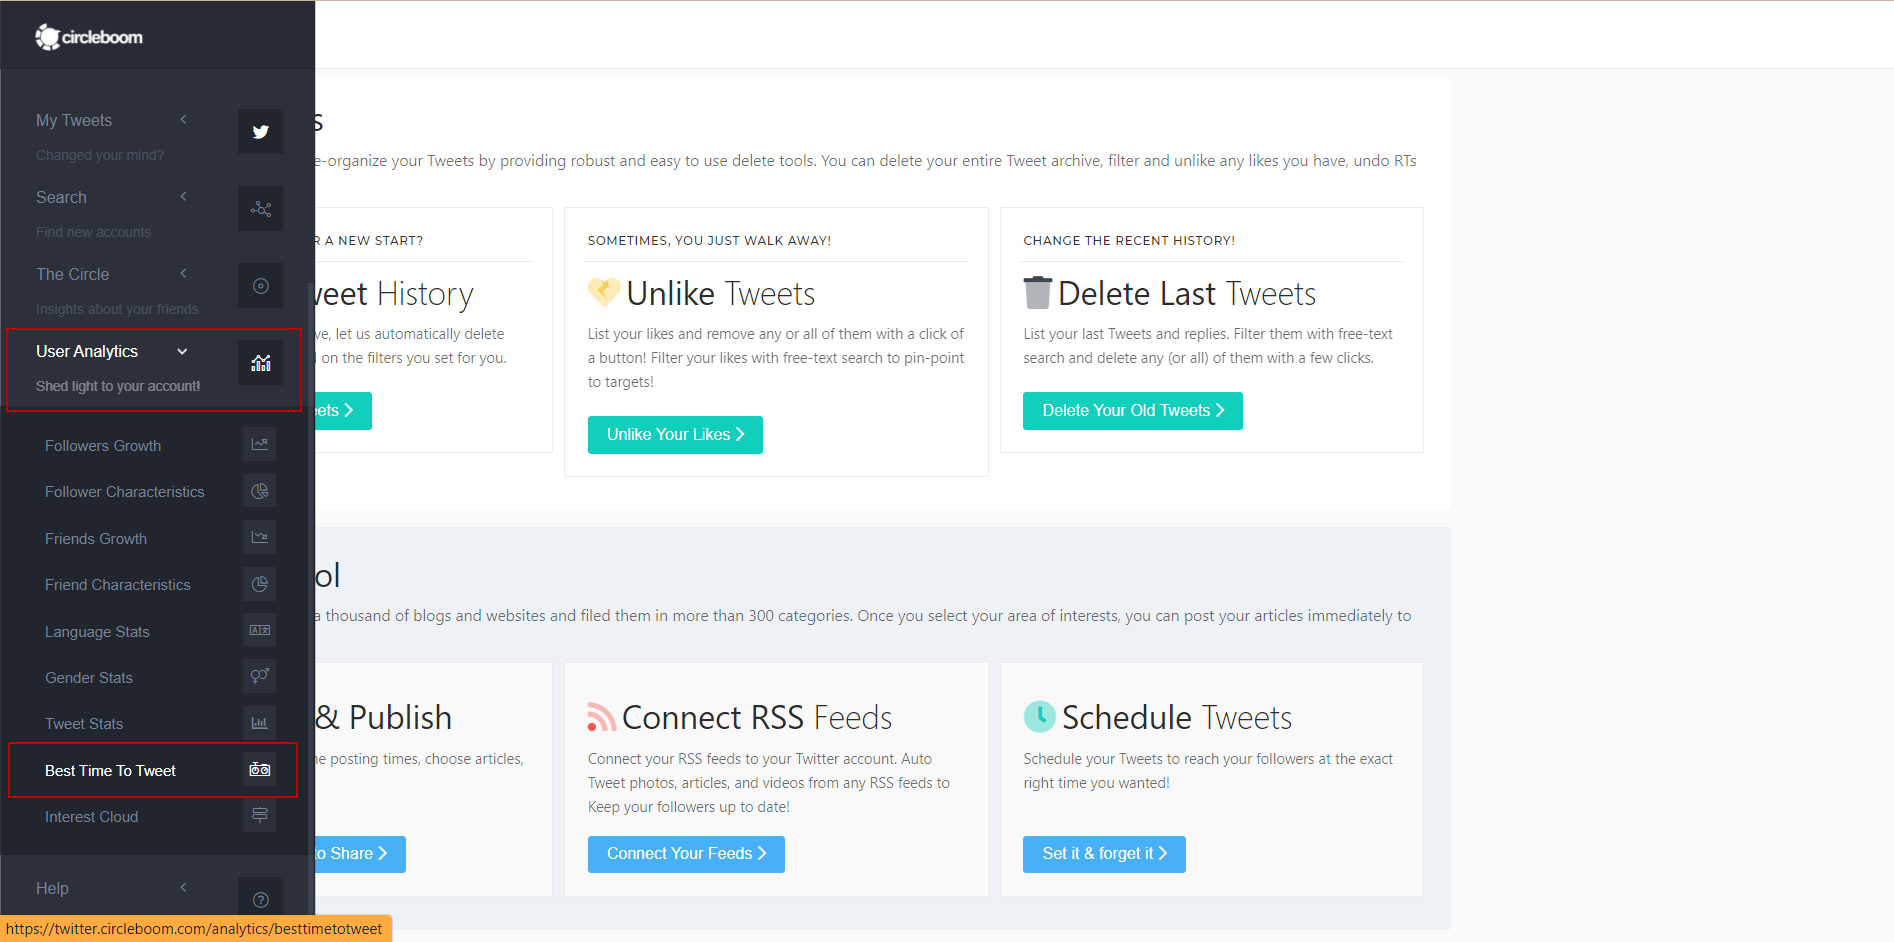Viewport: 1894px width, 942px height.
Task: Click the Circleboom logo at top left
Action: (89, 36)
